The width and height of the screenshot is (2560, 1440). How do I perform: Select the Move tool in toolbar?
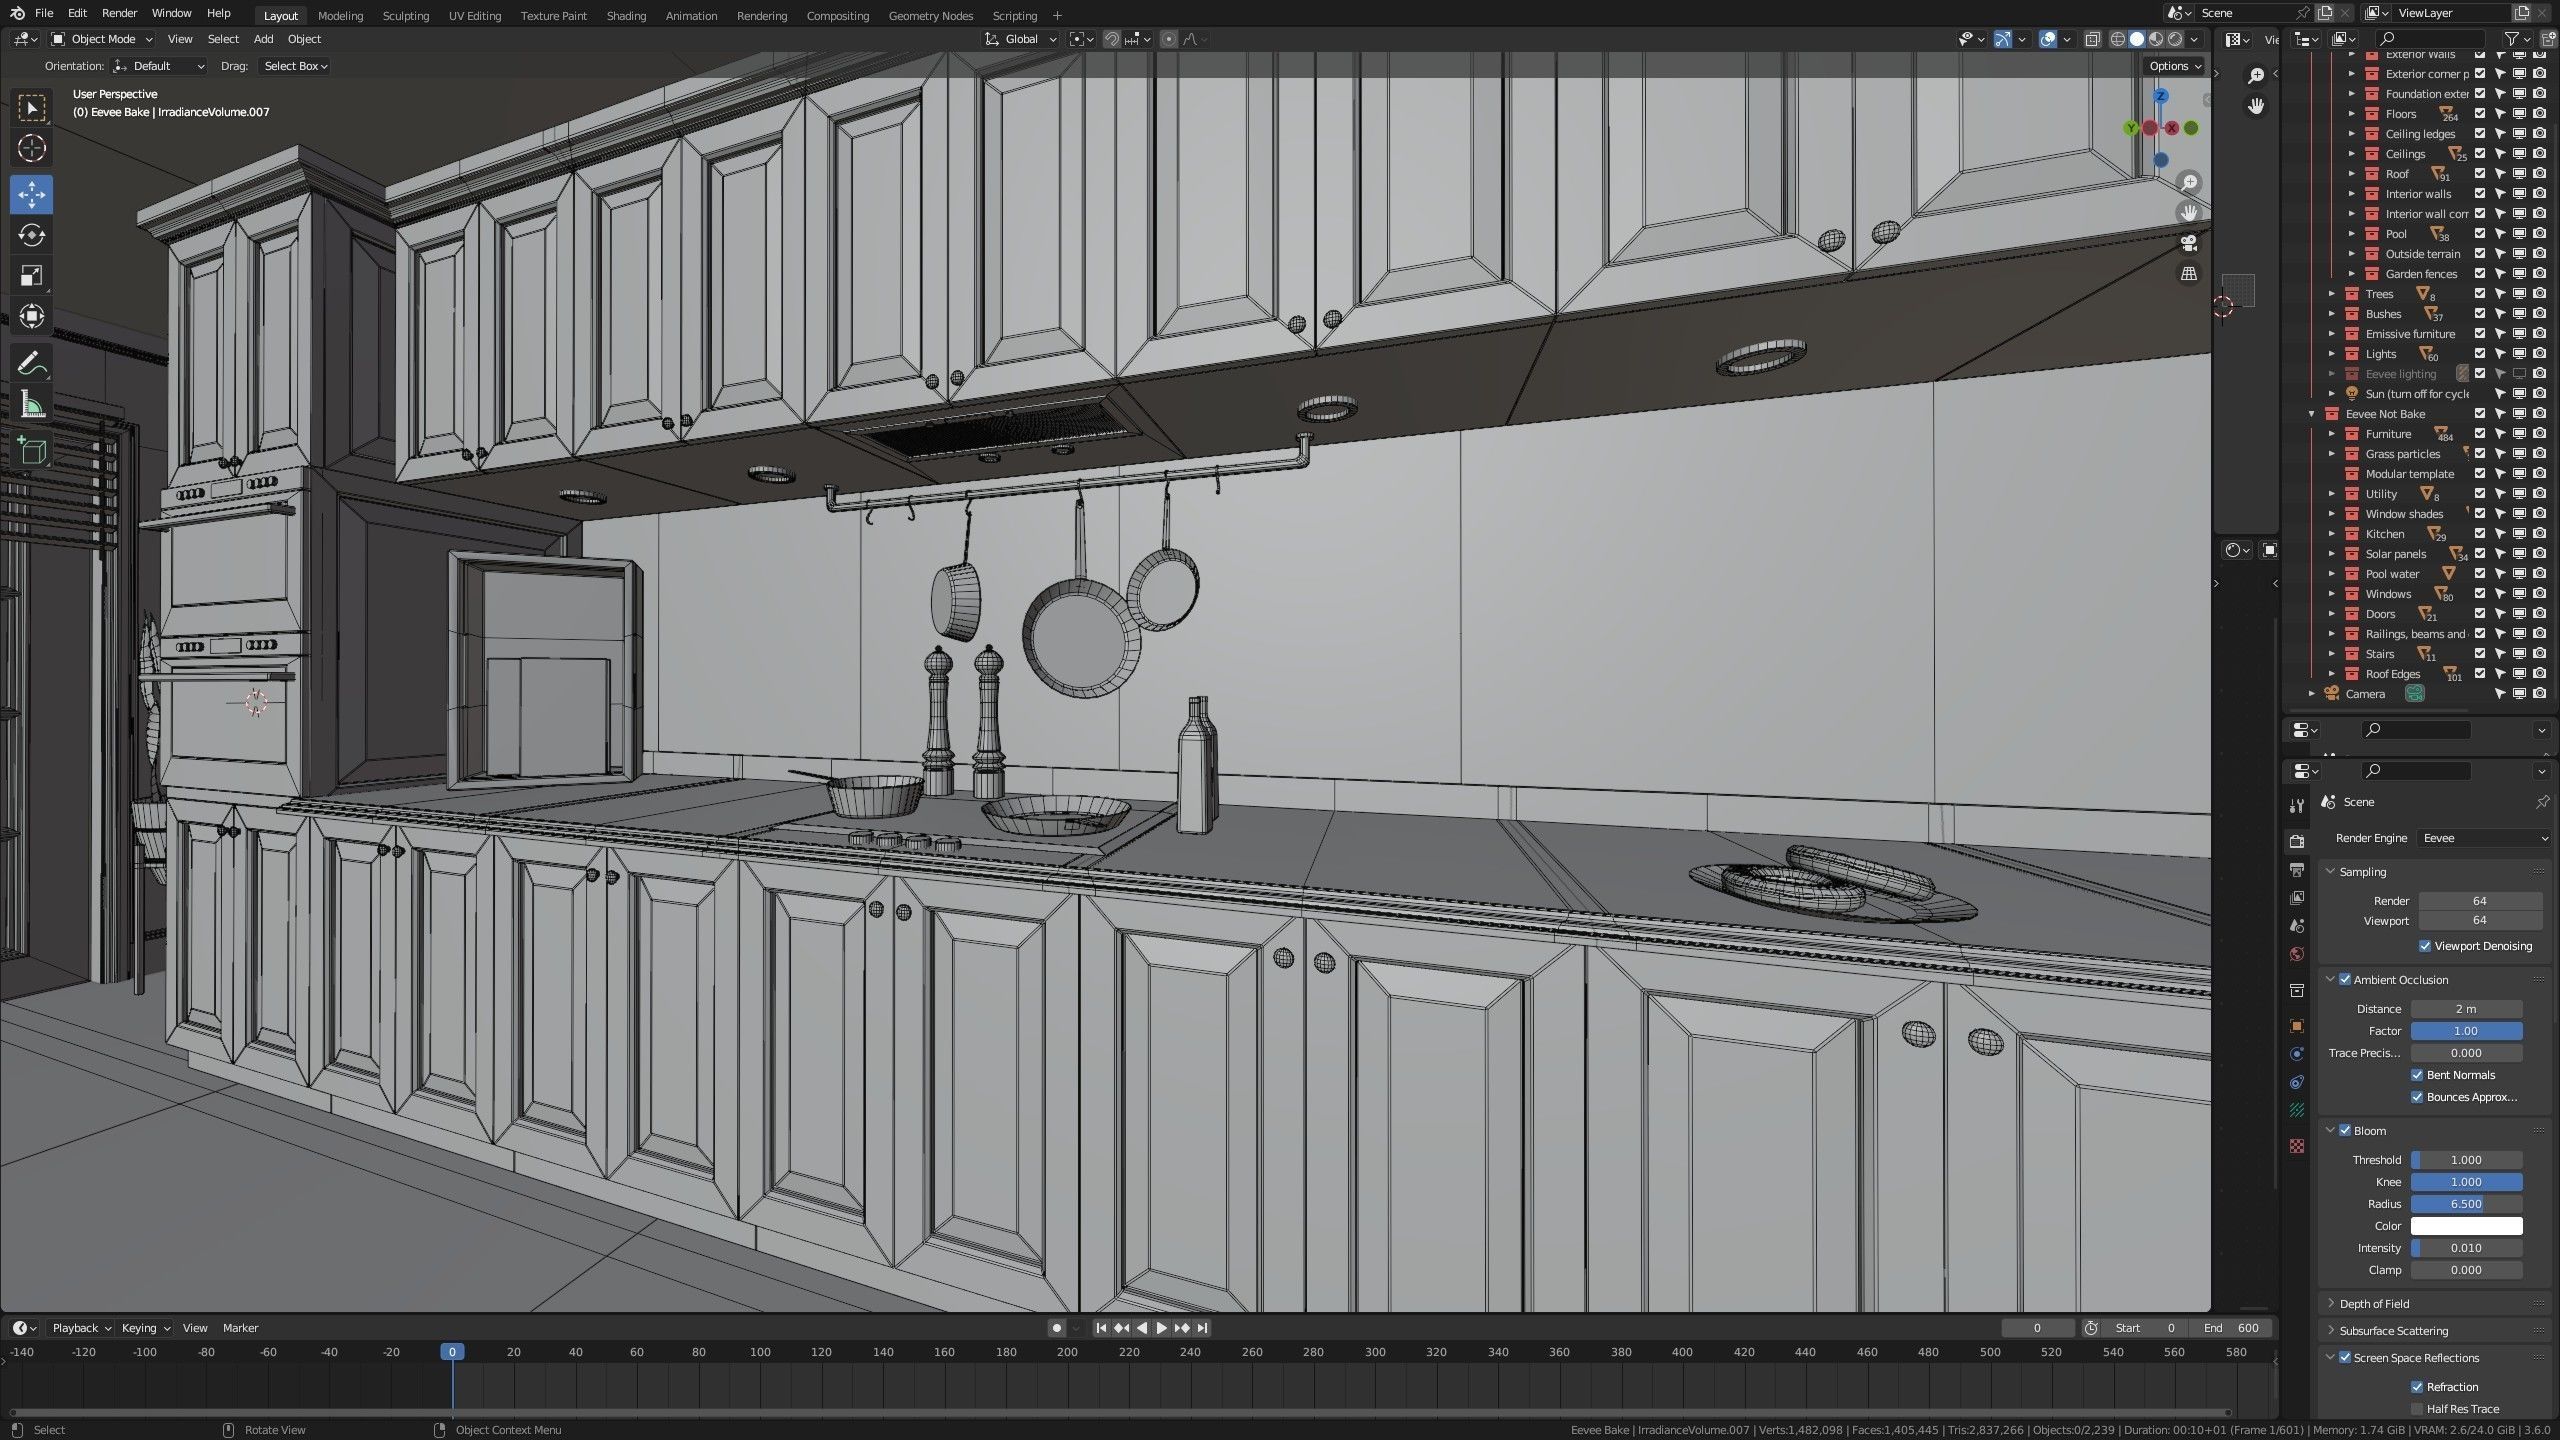pyautogui.click(x=31, y=194)
